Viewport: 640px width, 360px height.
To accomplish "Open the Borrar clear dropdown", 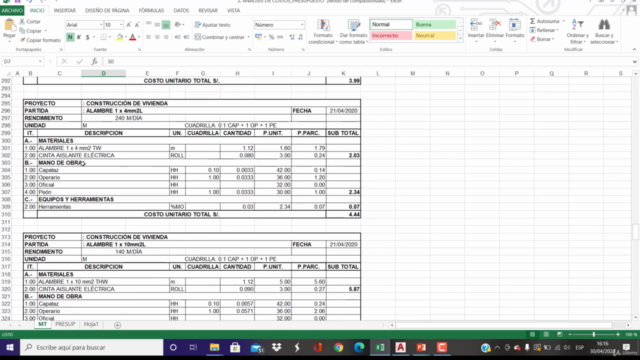I will 542,39.
